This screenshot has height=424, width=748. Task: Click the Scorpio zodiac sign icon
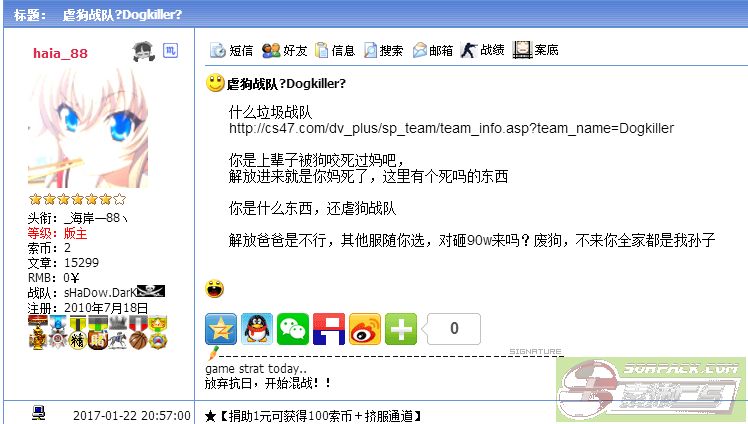coord(170,50)
